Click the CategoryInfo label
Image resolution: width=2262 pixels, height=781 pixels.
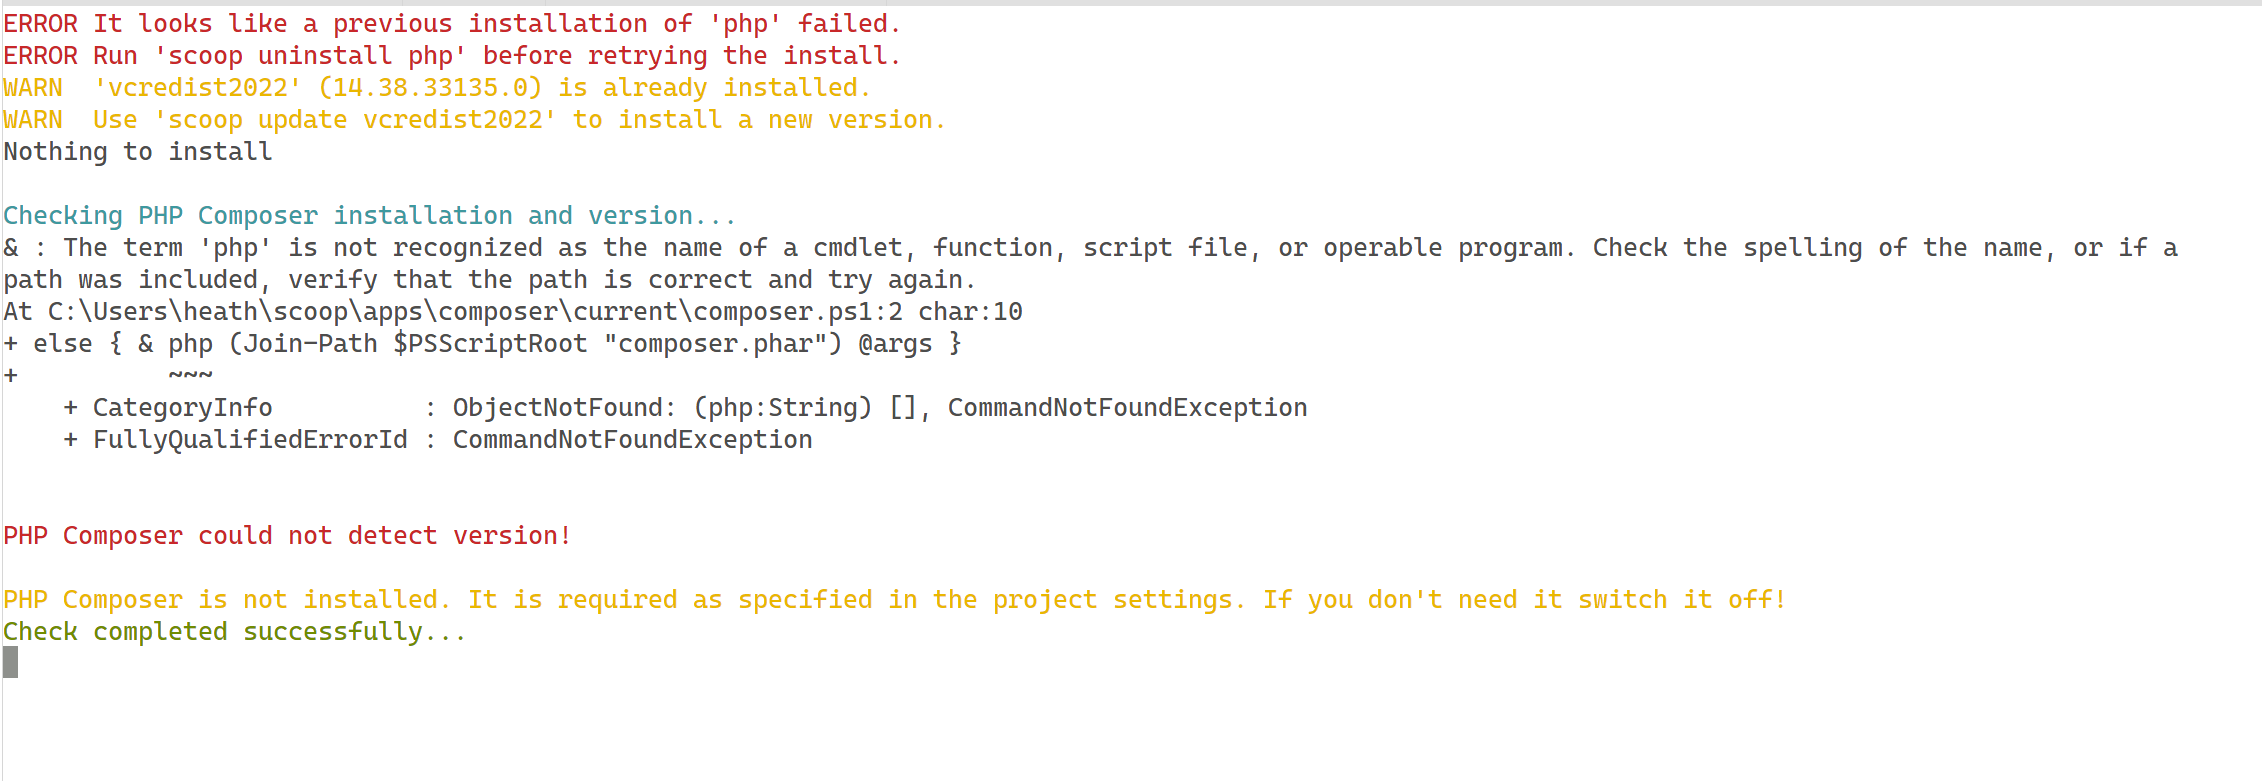(x=183, y=408)
